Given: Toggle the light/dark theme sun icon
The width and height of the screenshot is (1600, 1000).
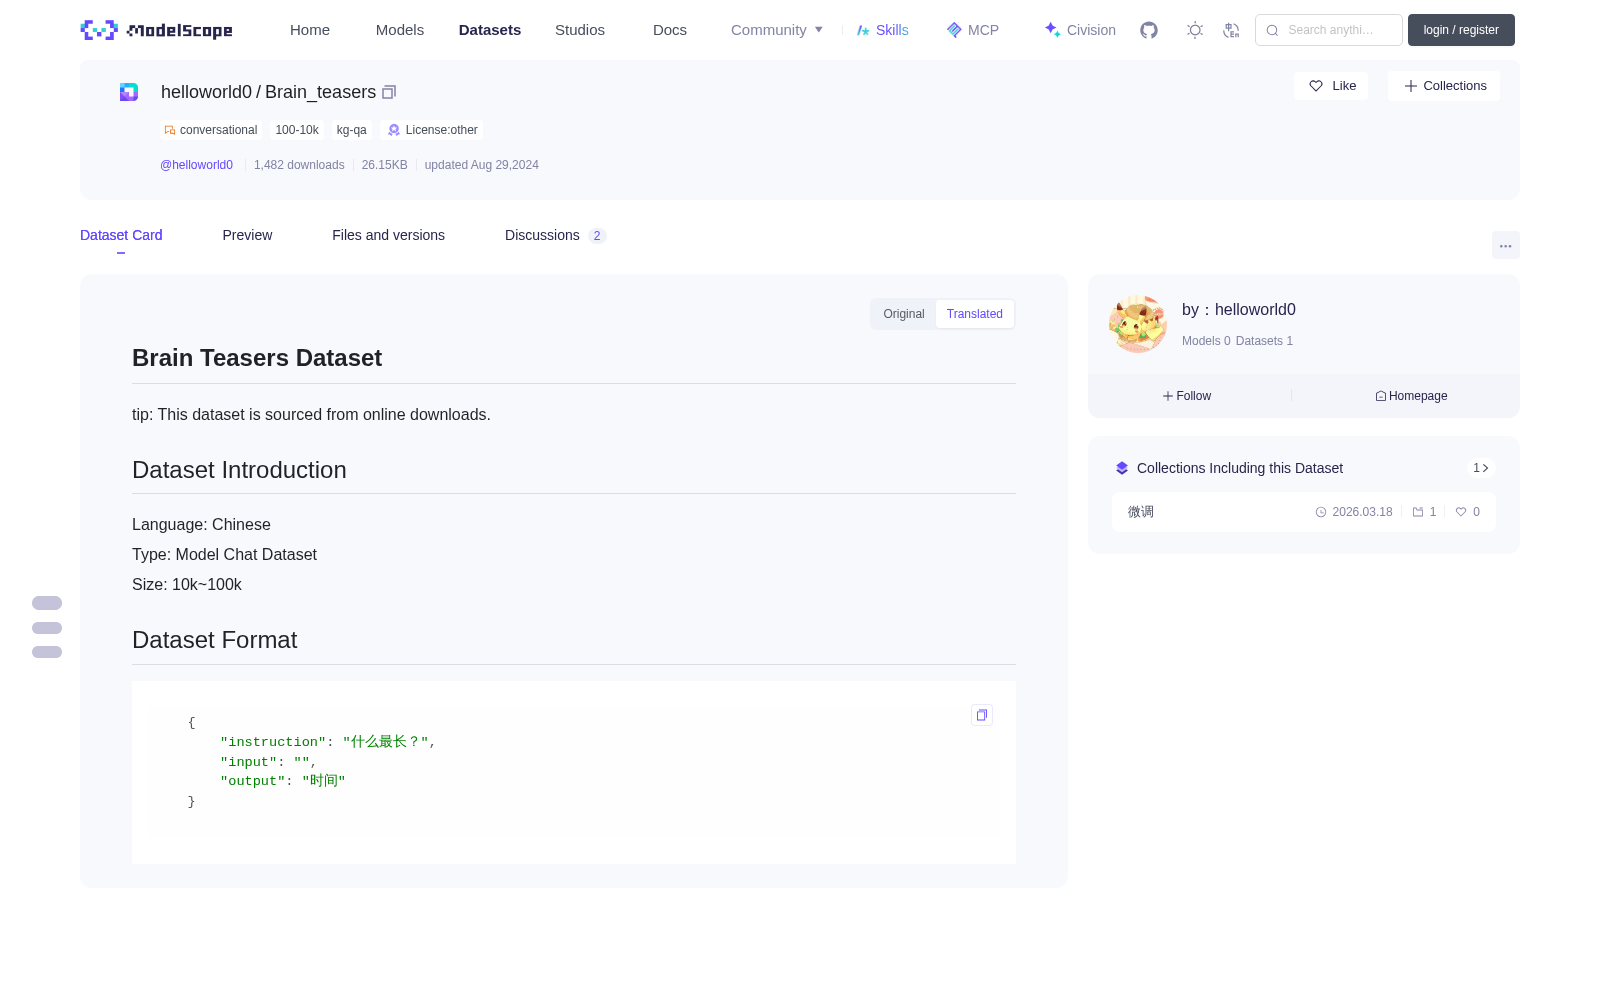Looking at the screenshot, I should (1195, 30).
